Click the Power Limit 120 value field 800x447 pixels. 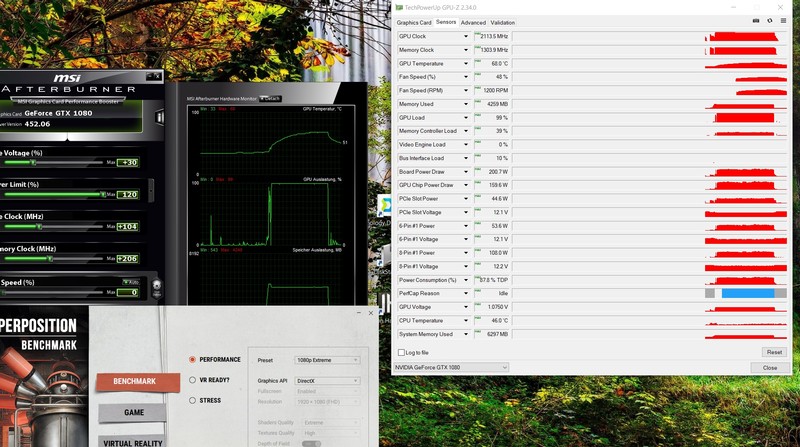coord(128,195)
